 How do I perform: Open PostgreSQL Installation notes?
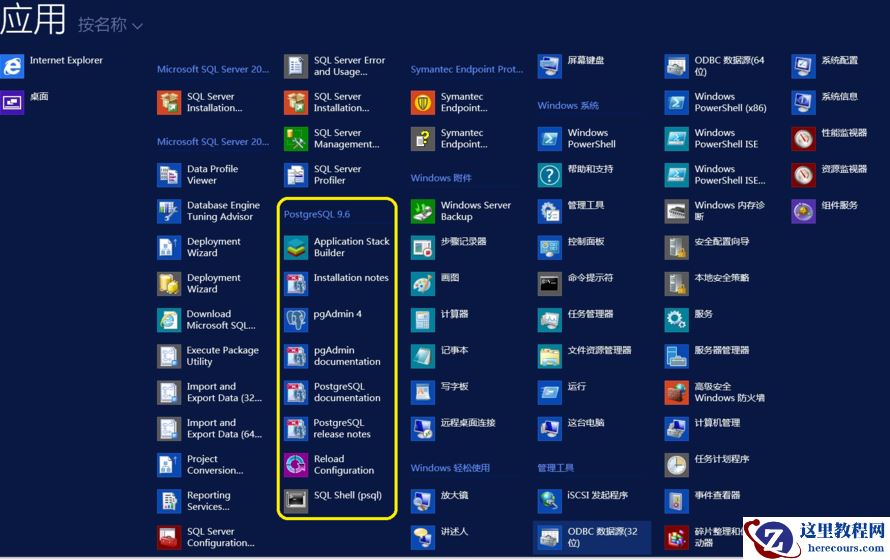tap(337, 284)
